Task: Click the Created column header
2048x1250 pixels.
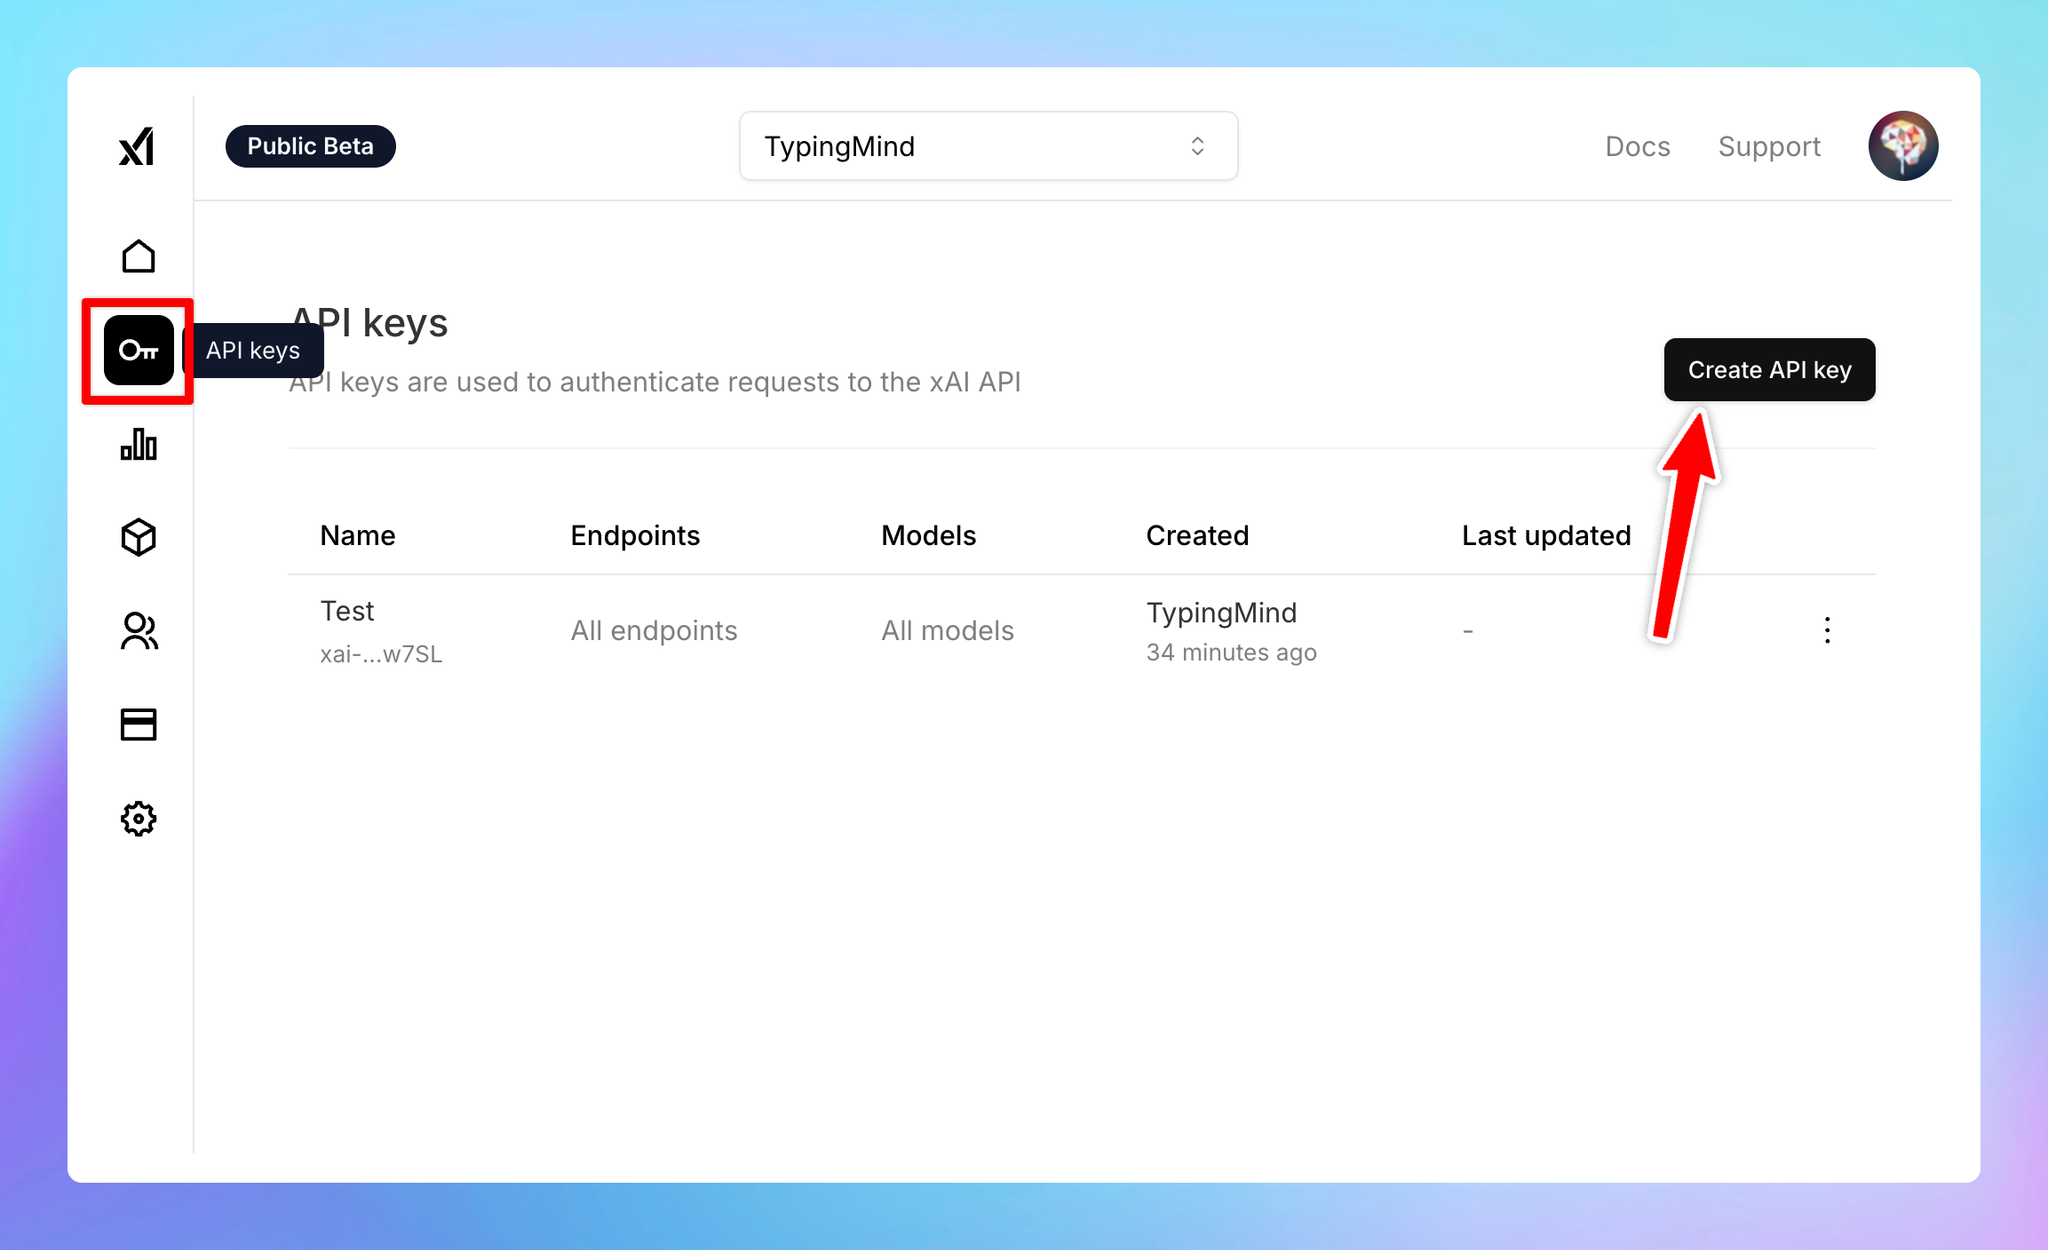Action: pyautogui.click(x=1197, y=536)
